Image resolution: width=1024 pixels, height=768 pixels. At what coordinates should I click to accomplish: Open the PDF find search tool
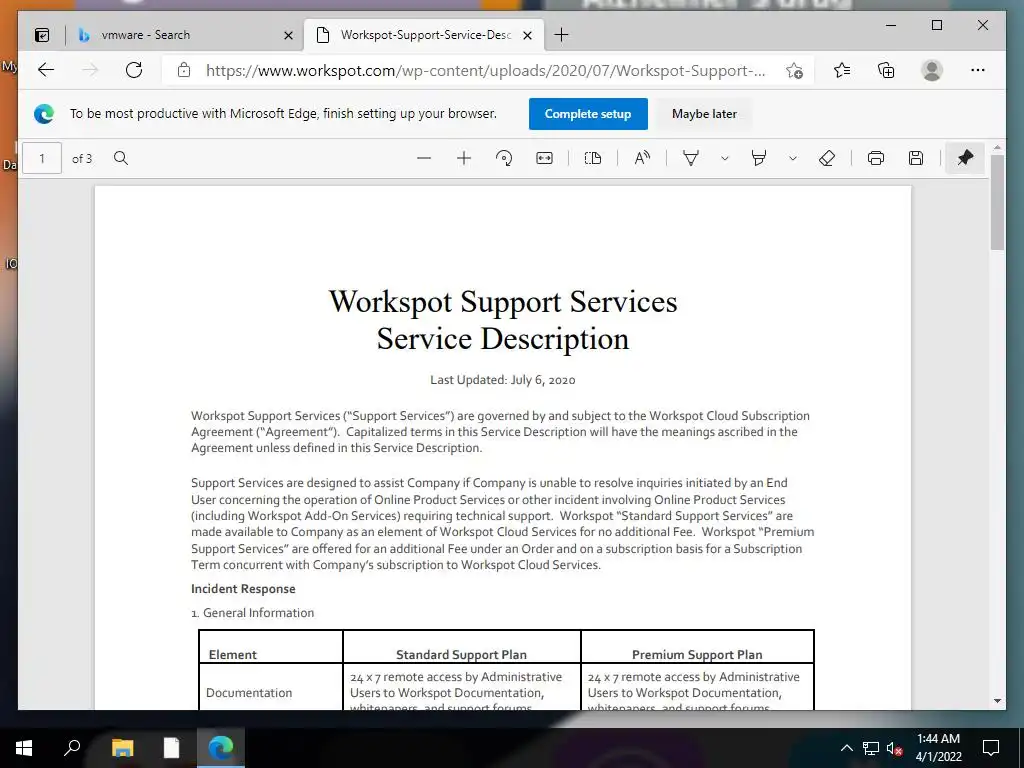(x=121, y=158)
